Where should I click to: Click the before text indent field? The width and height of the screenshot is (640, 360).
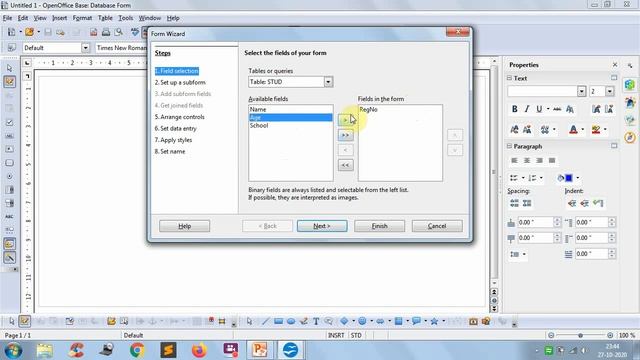[591, 222]
